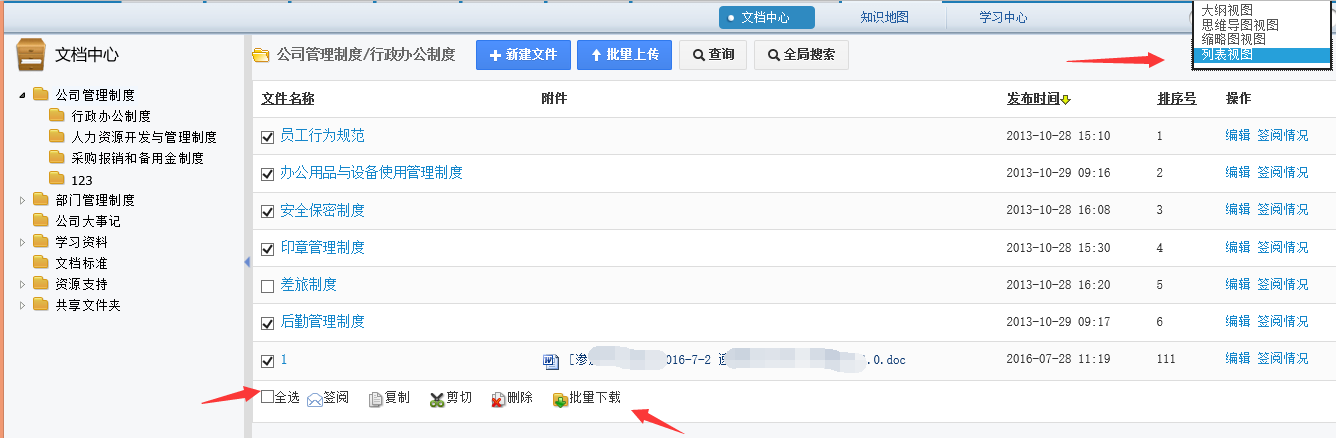The width and height of the screenshot is (1336, 438).
Task: Select 缩略图视图 from the view list
Action: (1262, 39)
